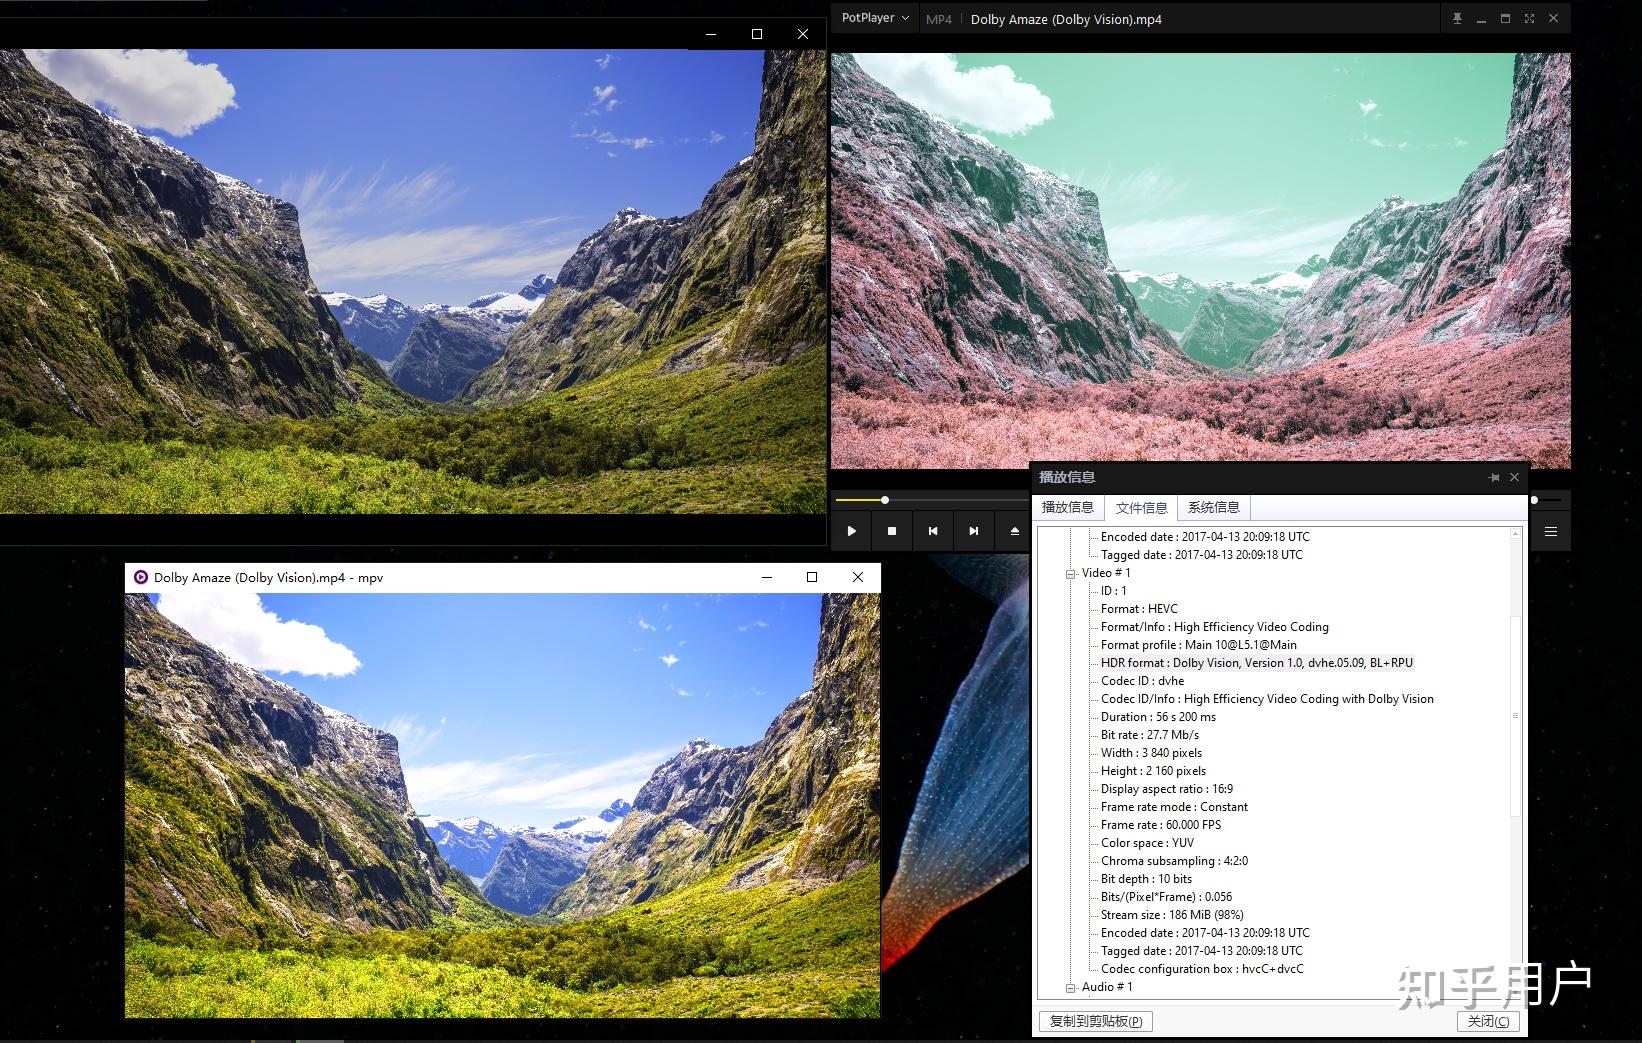Image resolution: width=1642 pixels, height=1043 pixels.
Task: Click the PotPlayer volume slider knob
Action: pyautogui.click(x=1534, y=499)
